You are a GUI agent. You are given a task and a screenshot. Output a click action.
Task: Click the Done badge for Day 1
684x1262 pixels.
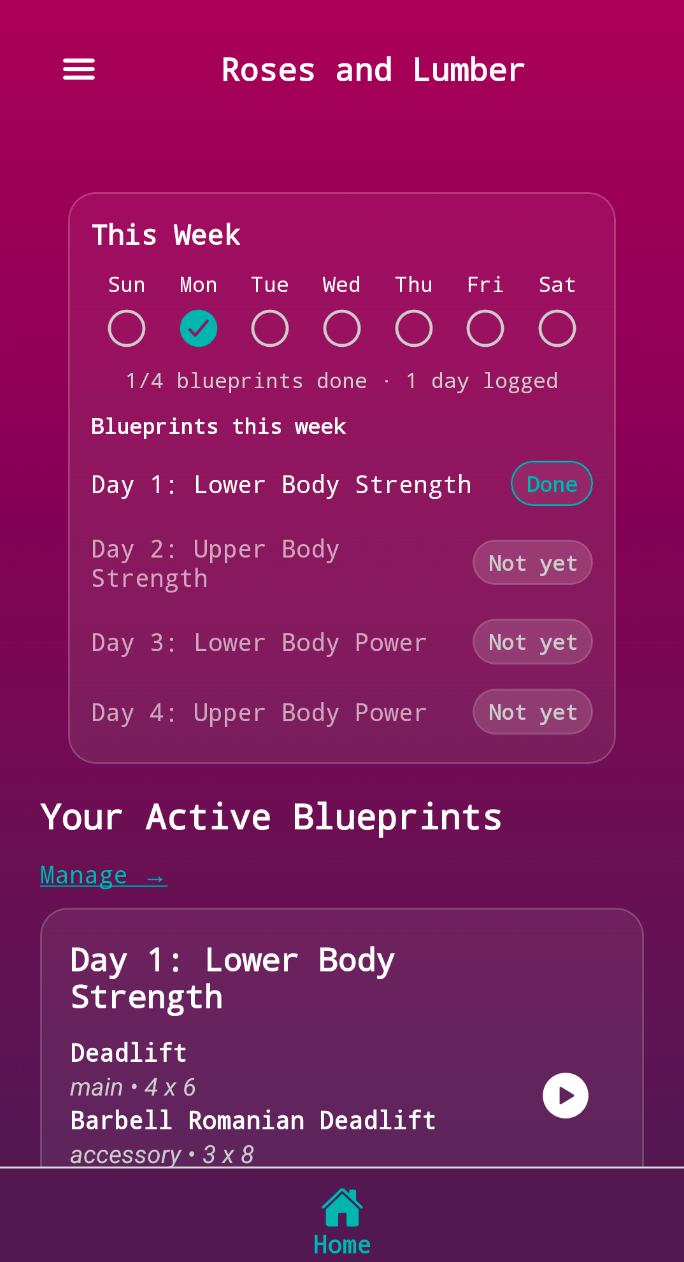click(x=552, y=484)
